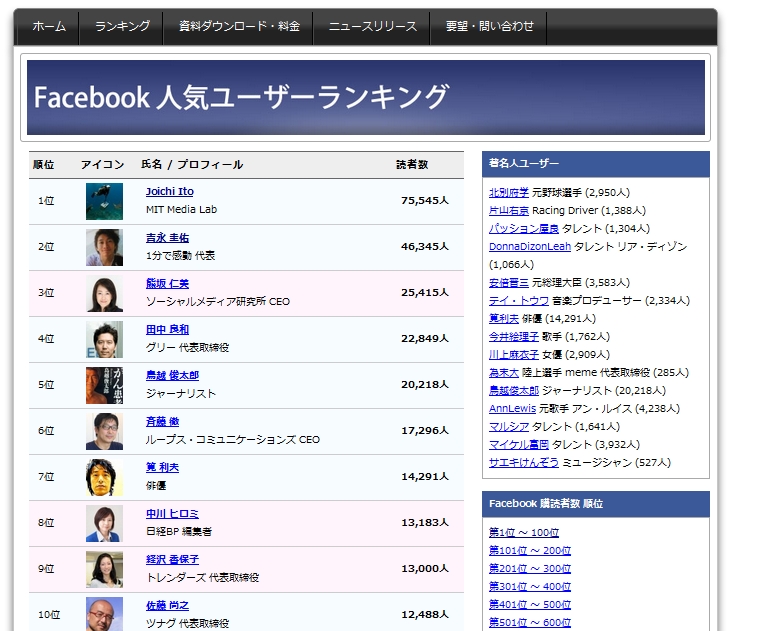Click the 46,345人 reader count
761x631 pixels.
point(425,247)
